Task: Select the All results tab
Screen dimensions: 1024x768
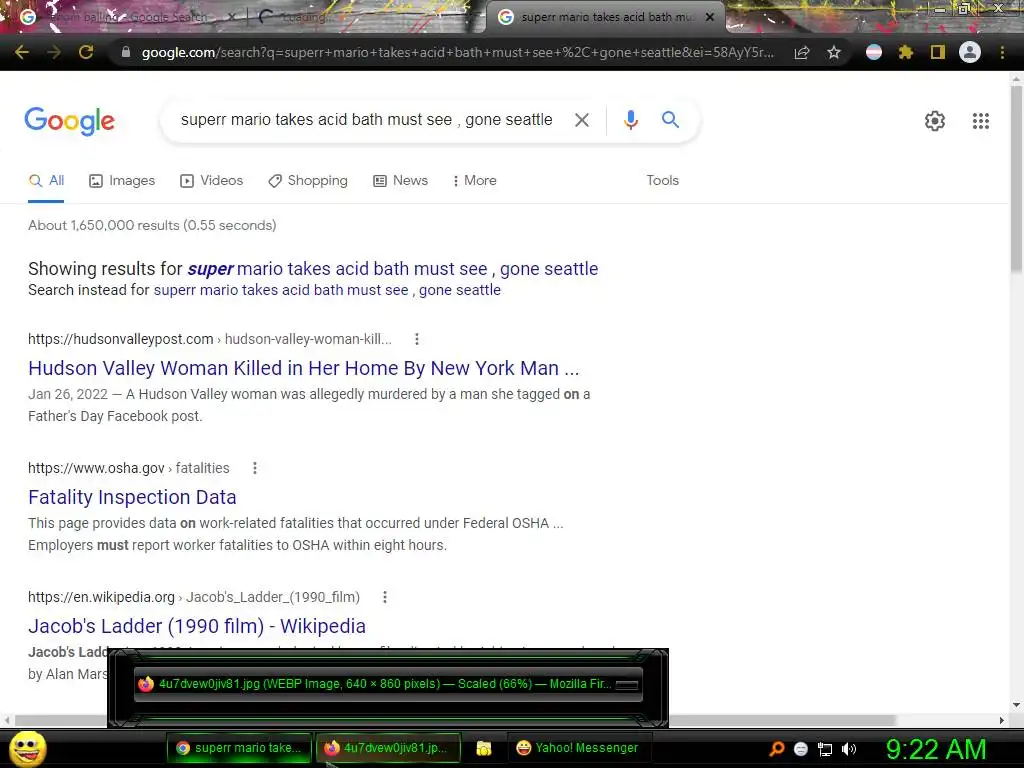Action: (x=46, y=181)
